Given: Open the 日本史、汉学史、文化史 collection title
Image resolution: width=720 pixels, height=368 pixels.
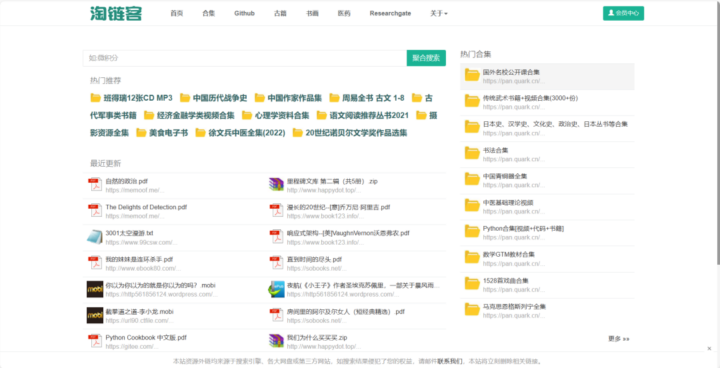Looking at the screenshot, I should click(555, 124).
